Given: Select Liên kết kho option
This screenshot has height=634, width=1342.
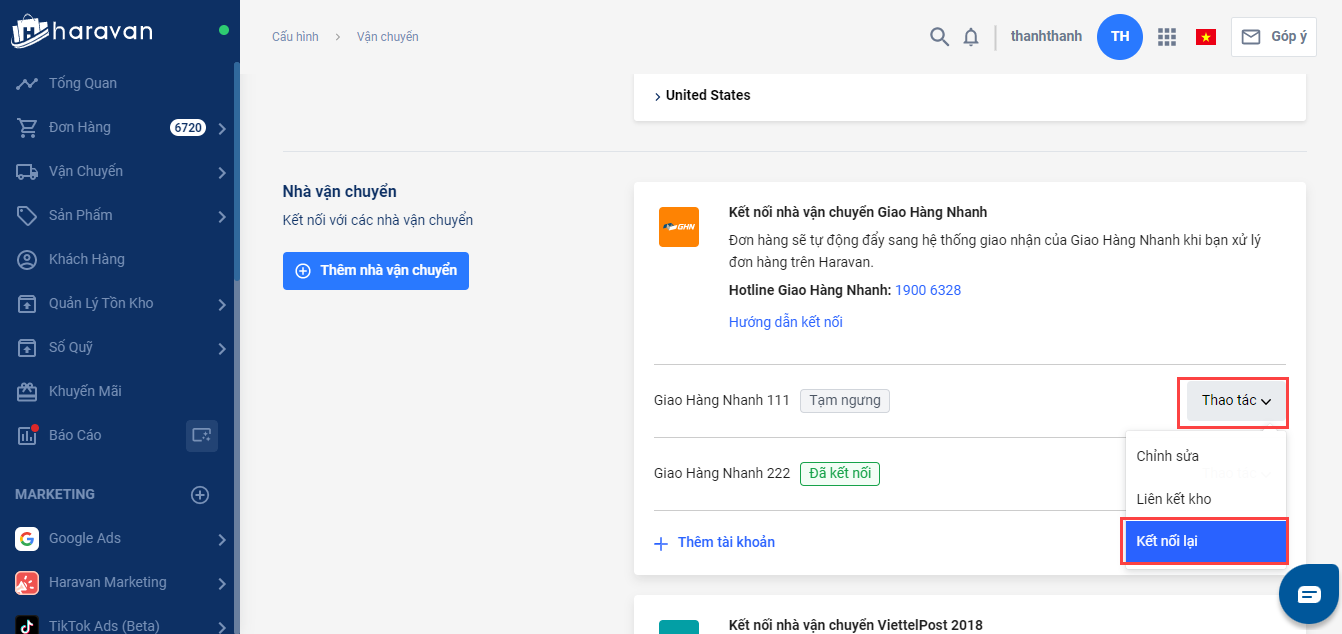Looking at the screenshot, I should [x=1174, y=499].
